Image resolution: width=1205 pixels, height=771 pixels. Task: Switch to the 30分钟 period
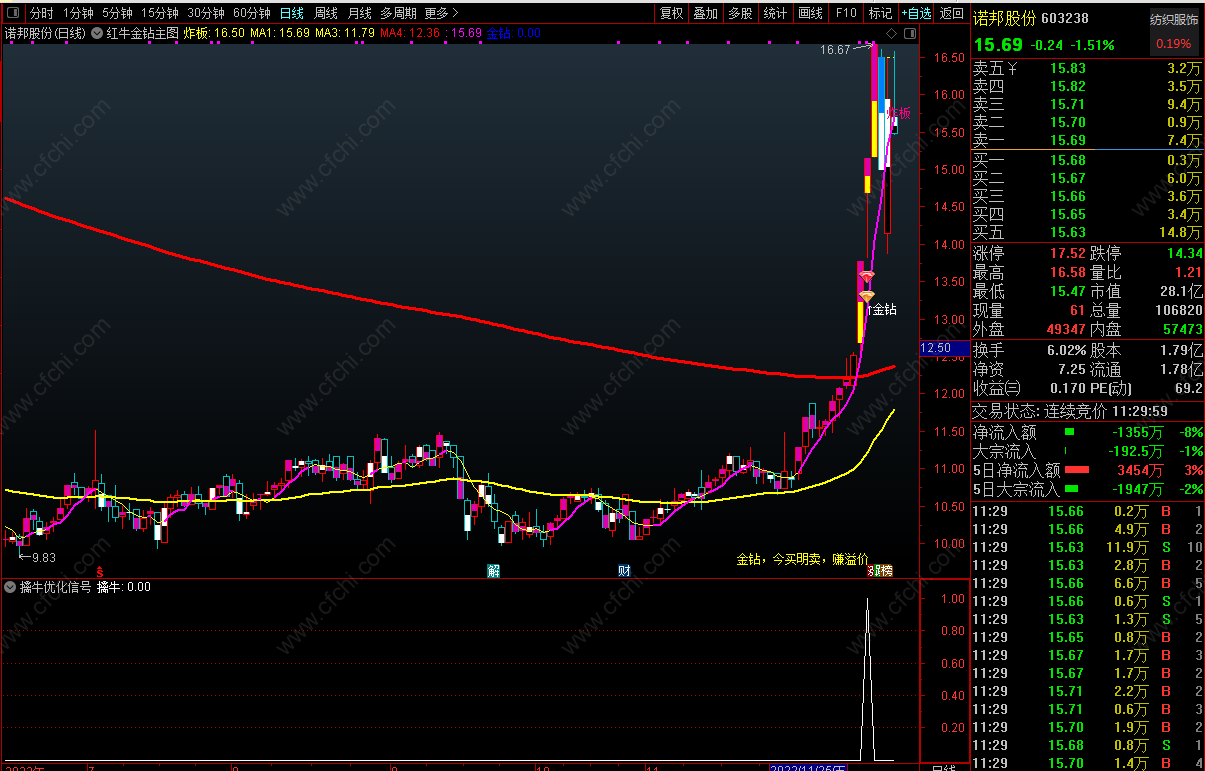(x=205, y=13)
